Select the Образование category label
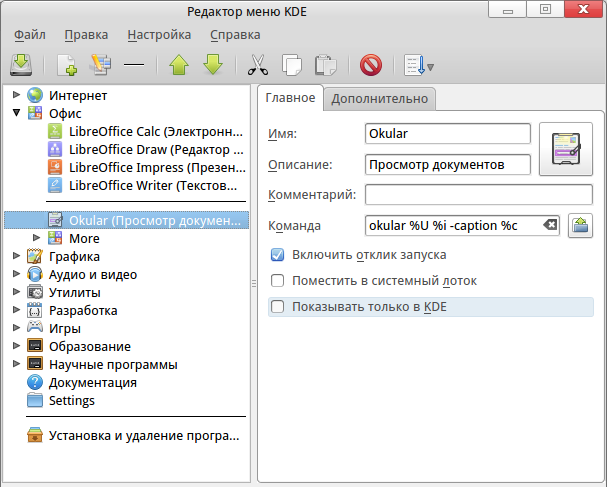Image resolution: width=607 pixels, height=487 pixels. click(90, 346)
